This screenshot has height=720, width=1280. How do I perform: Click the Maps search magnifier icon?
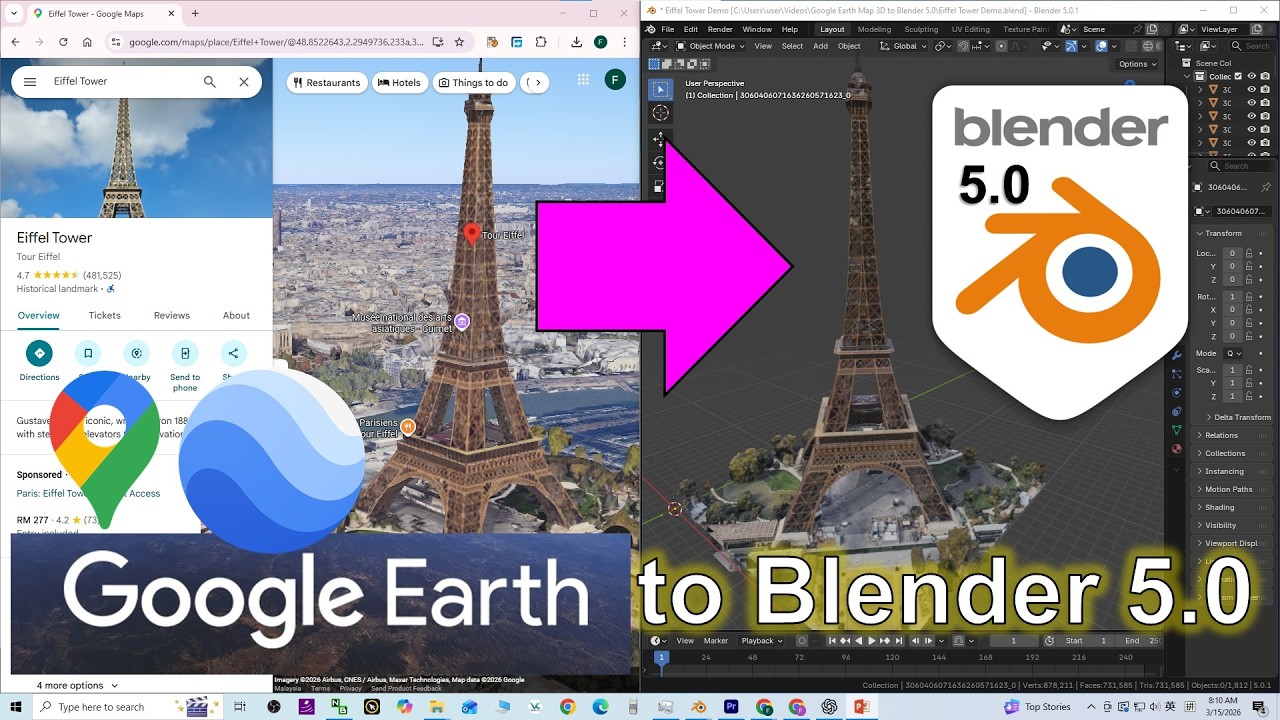[x=210, y=82]
